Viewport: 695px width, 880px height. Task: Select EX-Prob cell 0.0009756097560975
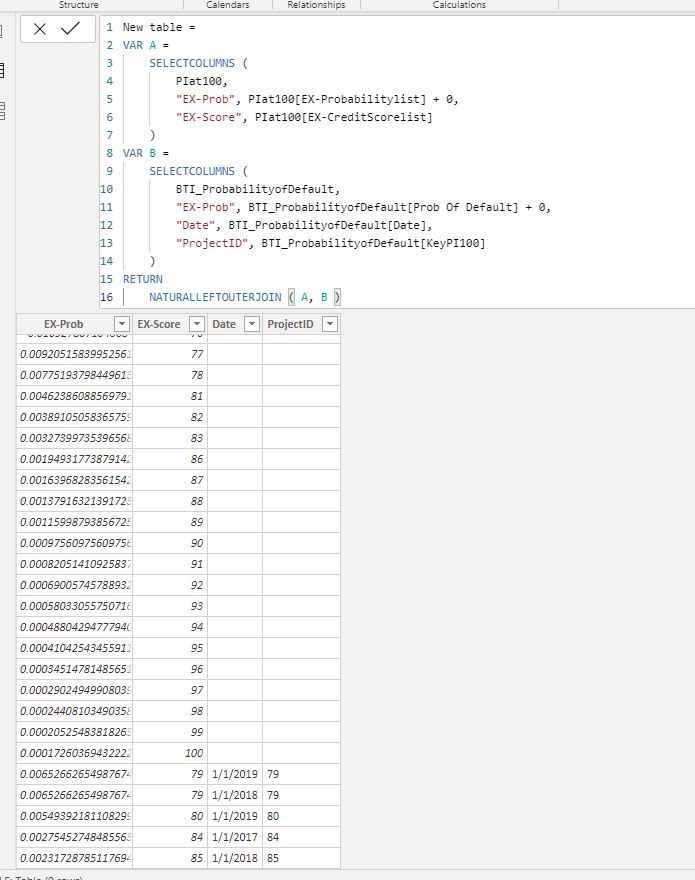(x=75, y=543)
